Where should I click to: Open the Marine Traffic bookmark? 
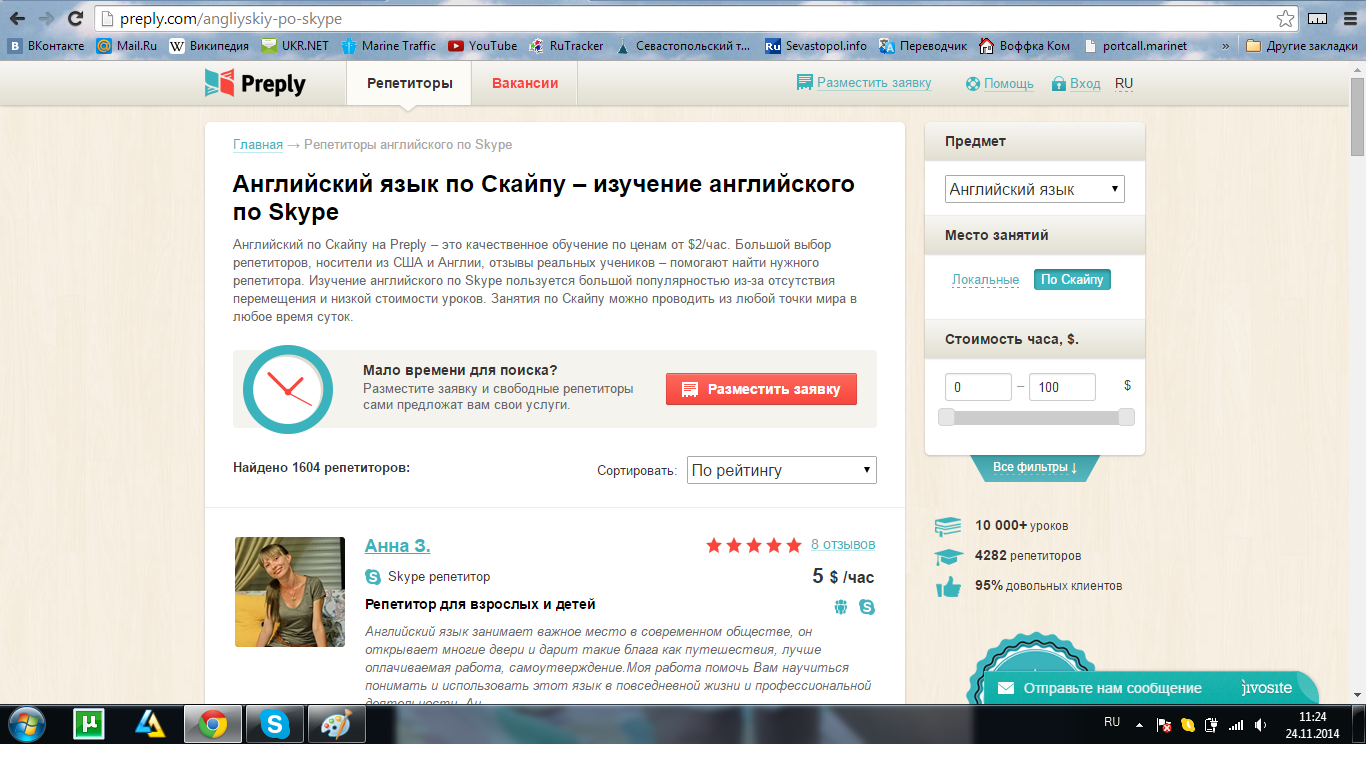389,45
